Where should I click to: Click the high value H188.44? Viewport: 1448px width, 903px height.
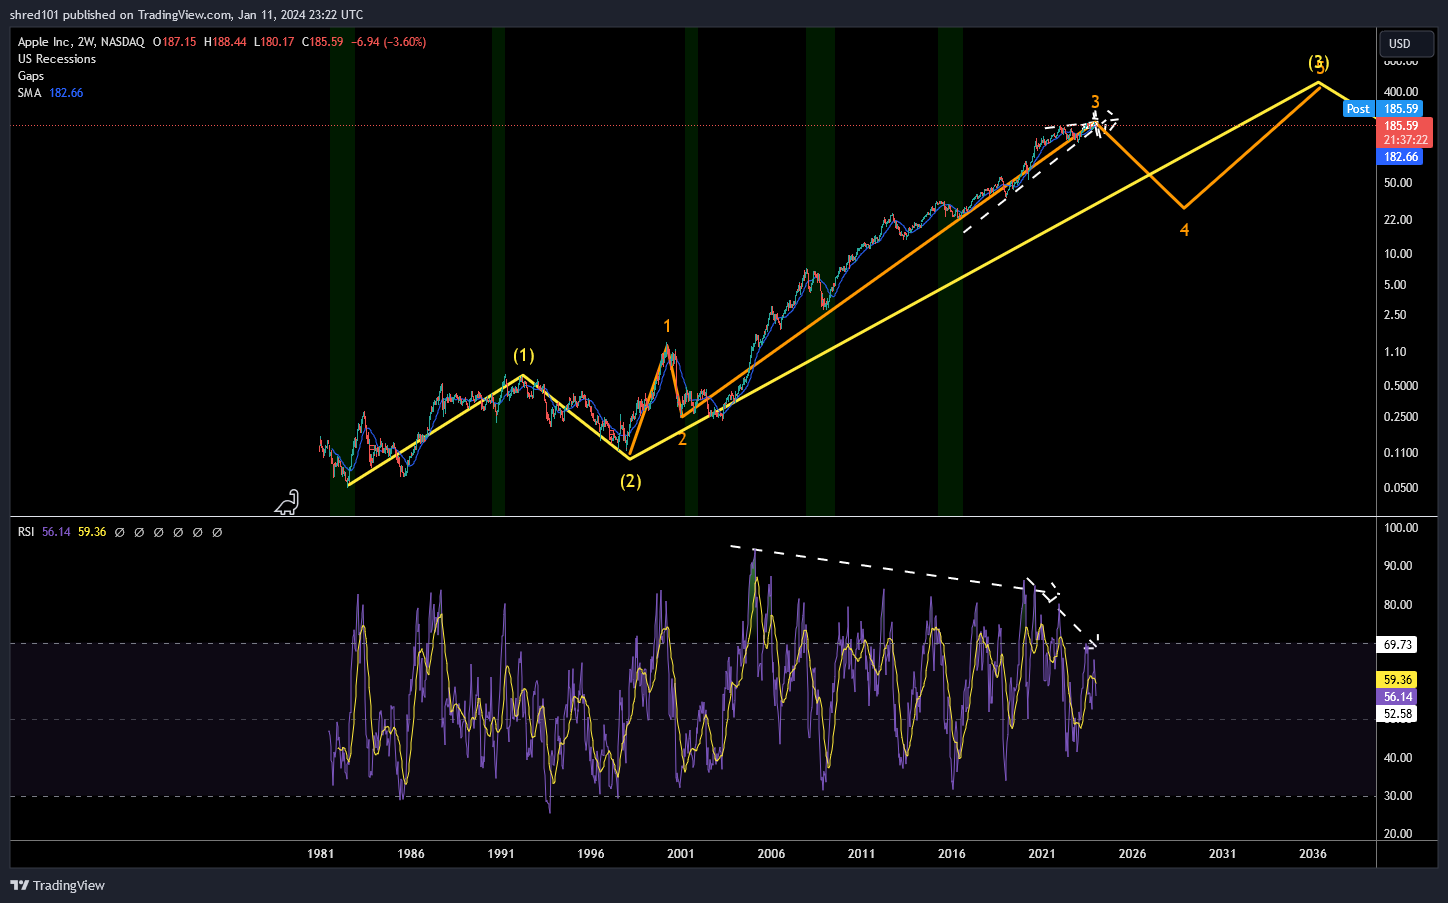point(225,42)
